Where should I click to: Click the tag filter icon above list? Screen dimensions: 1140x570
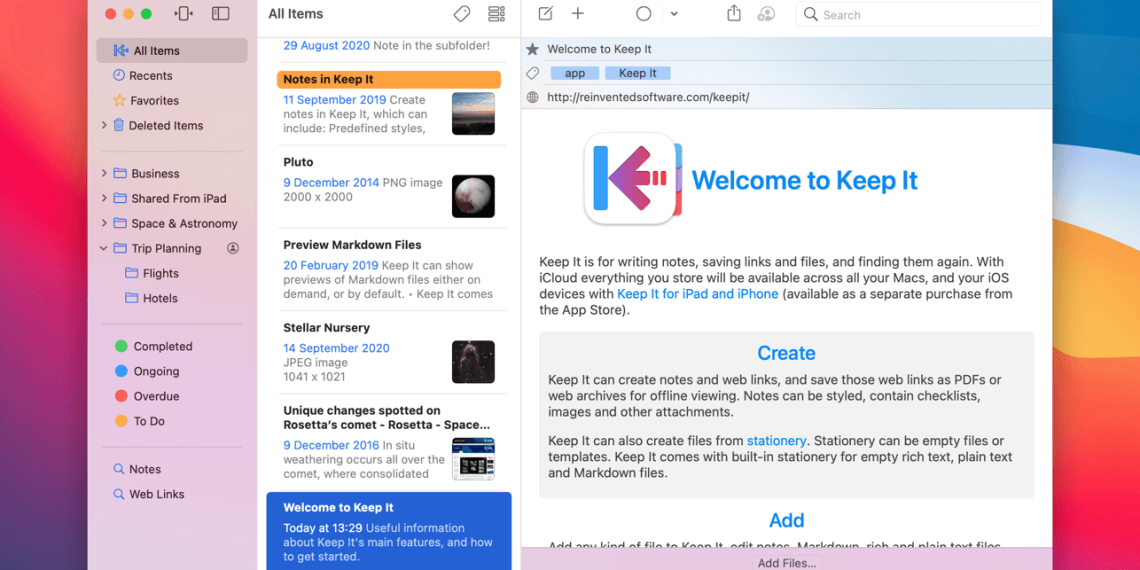point(461,14)
